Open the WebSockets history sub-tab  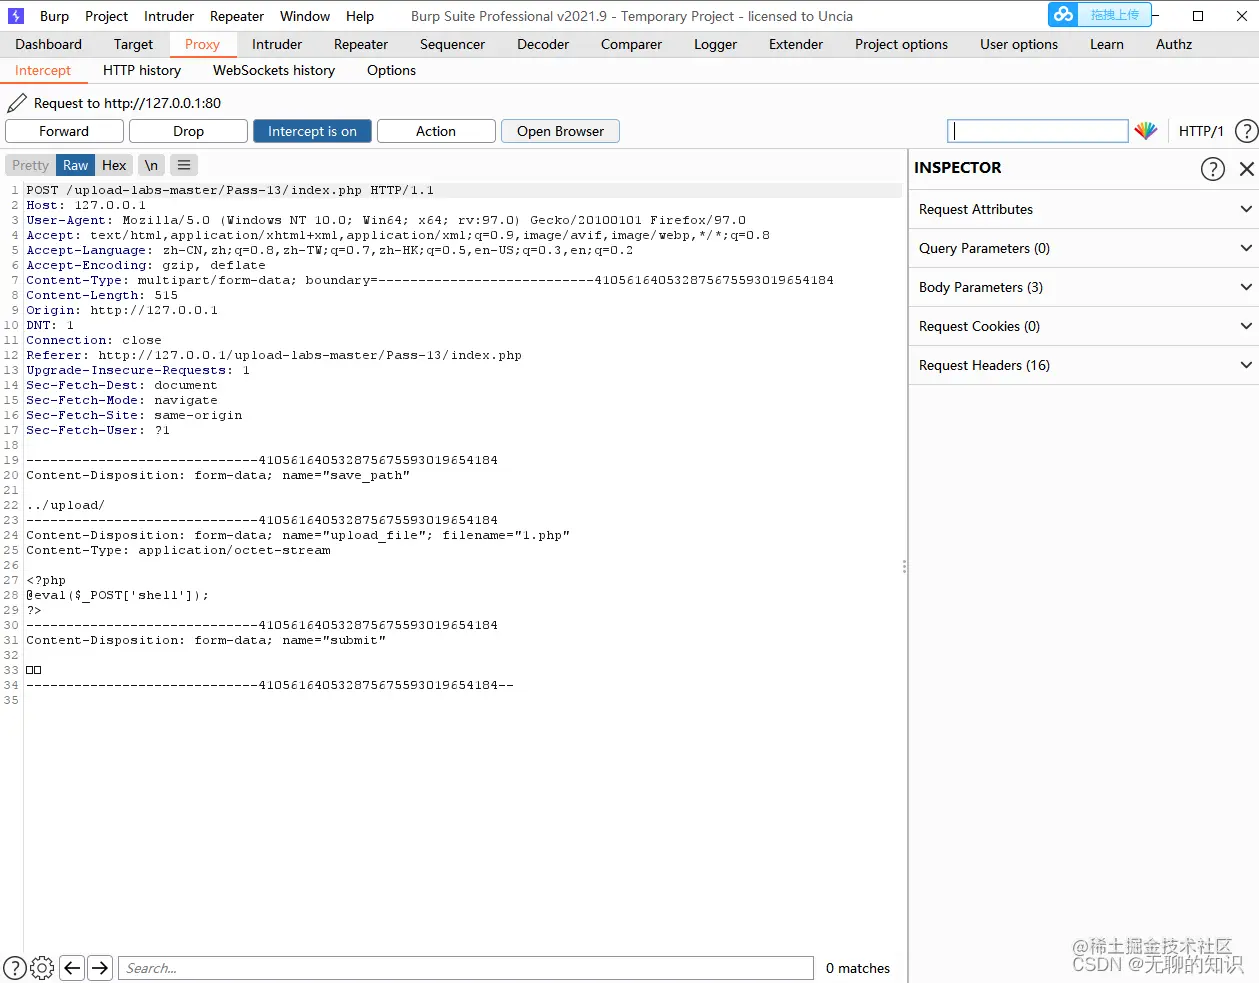[x=274, y=70]
